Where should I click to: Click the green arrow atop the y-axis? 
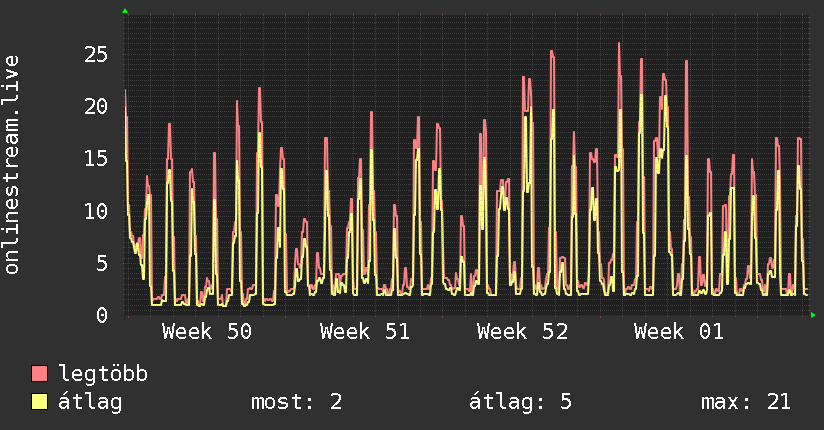(x=125, y=11)
